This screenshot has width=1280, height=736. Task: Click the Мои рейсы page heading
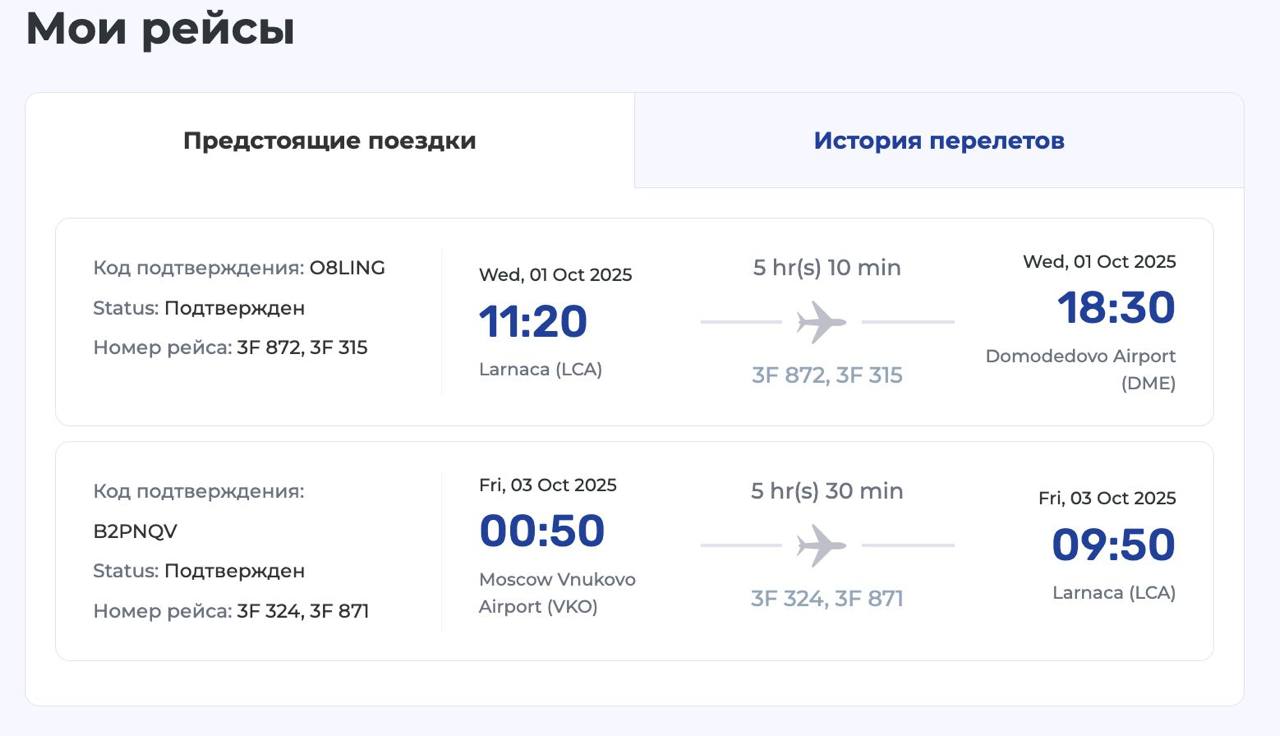click(x=160, y=28)
